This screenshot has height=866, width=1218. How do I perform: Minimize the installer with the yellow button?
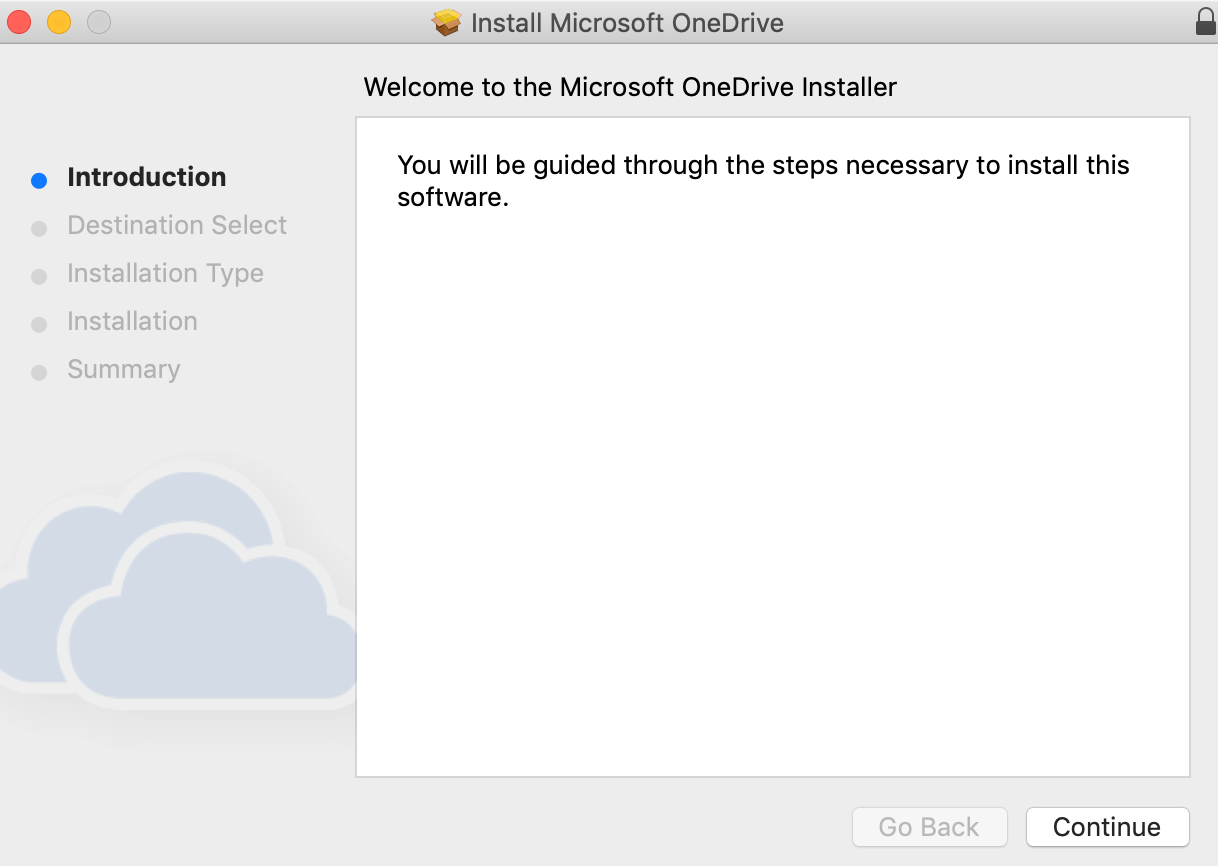pyautogui.click(x=59, y=21)
